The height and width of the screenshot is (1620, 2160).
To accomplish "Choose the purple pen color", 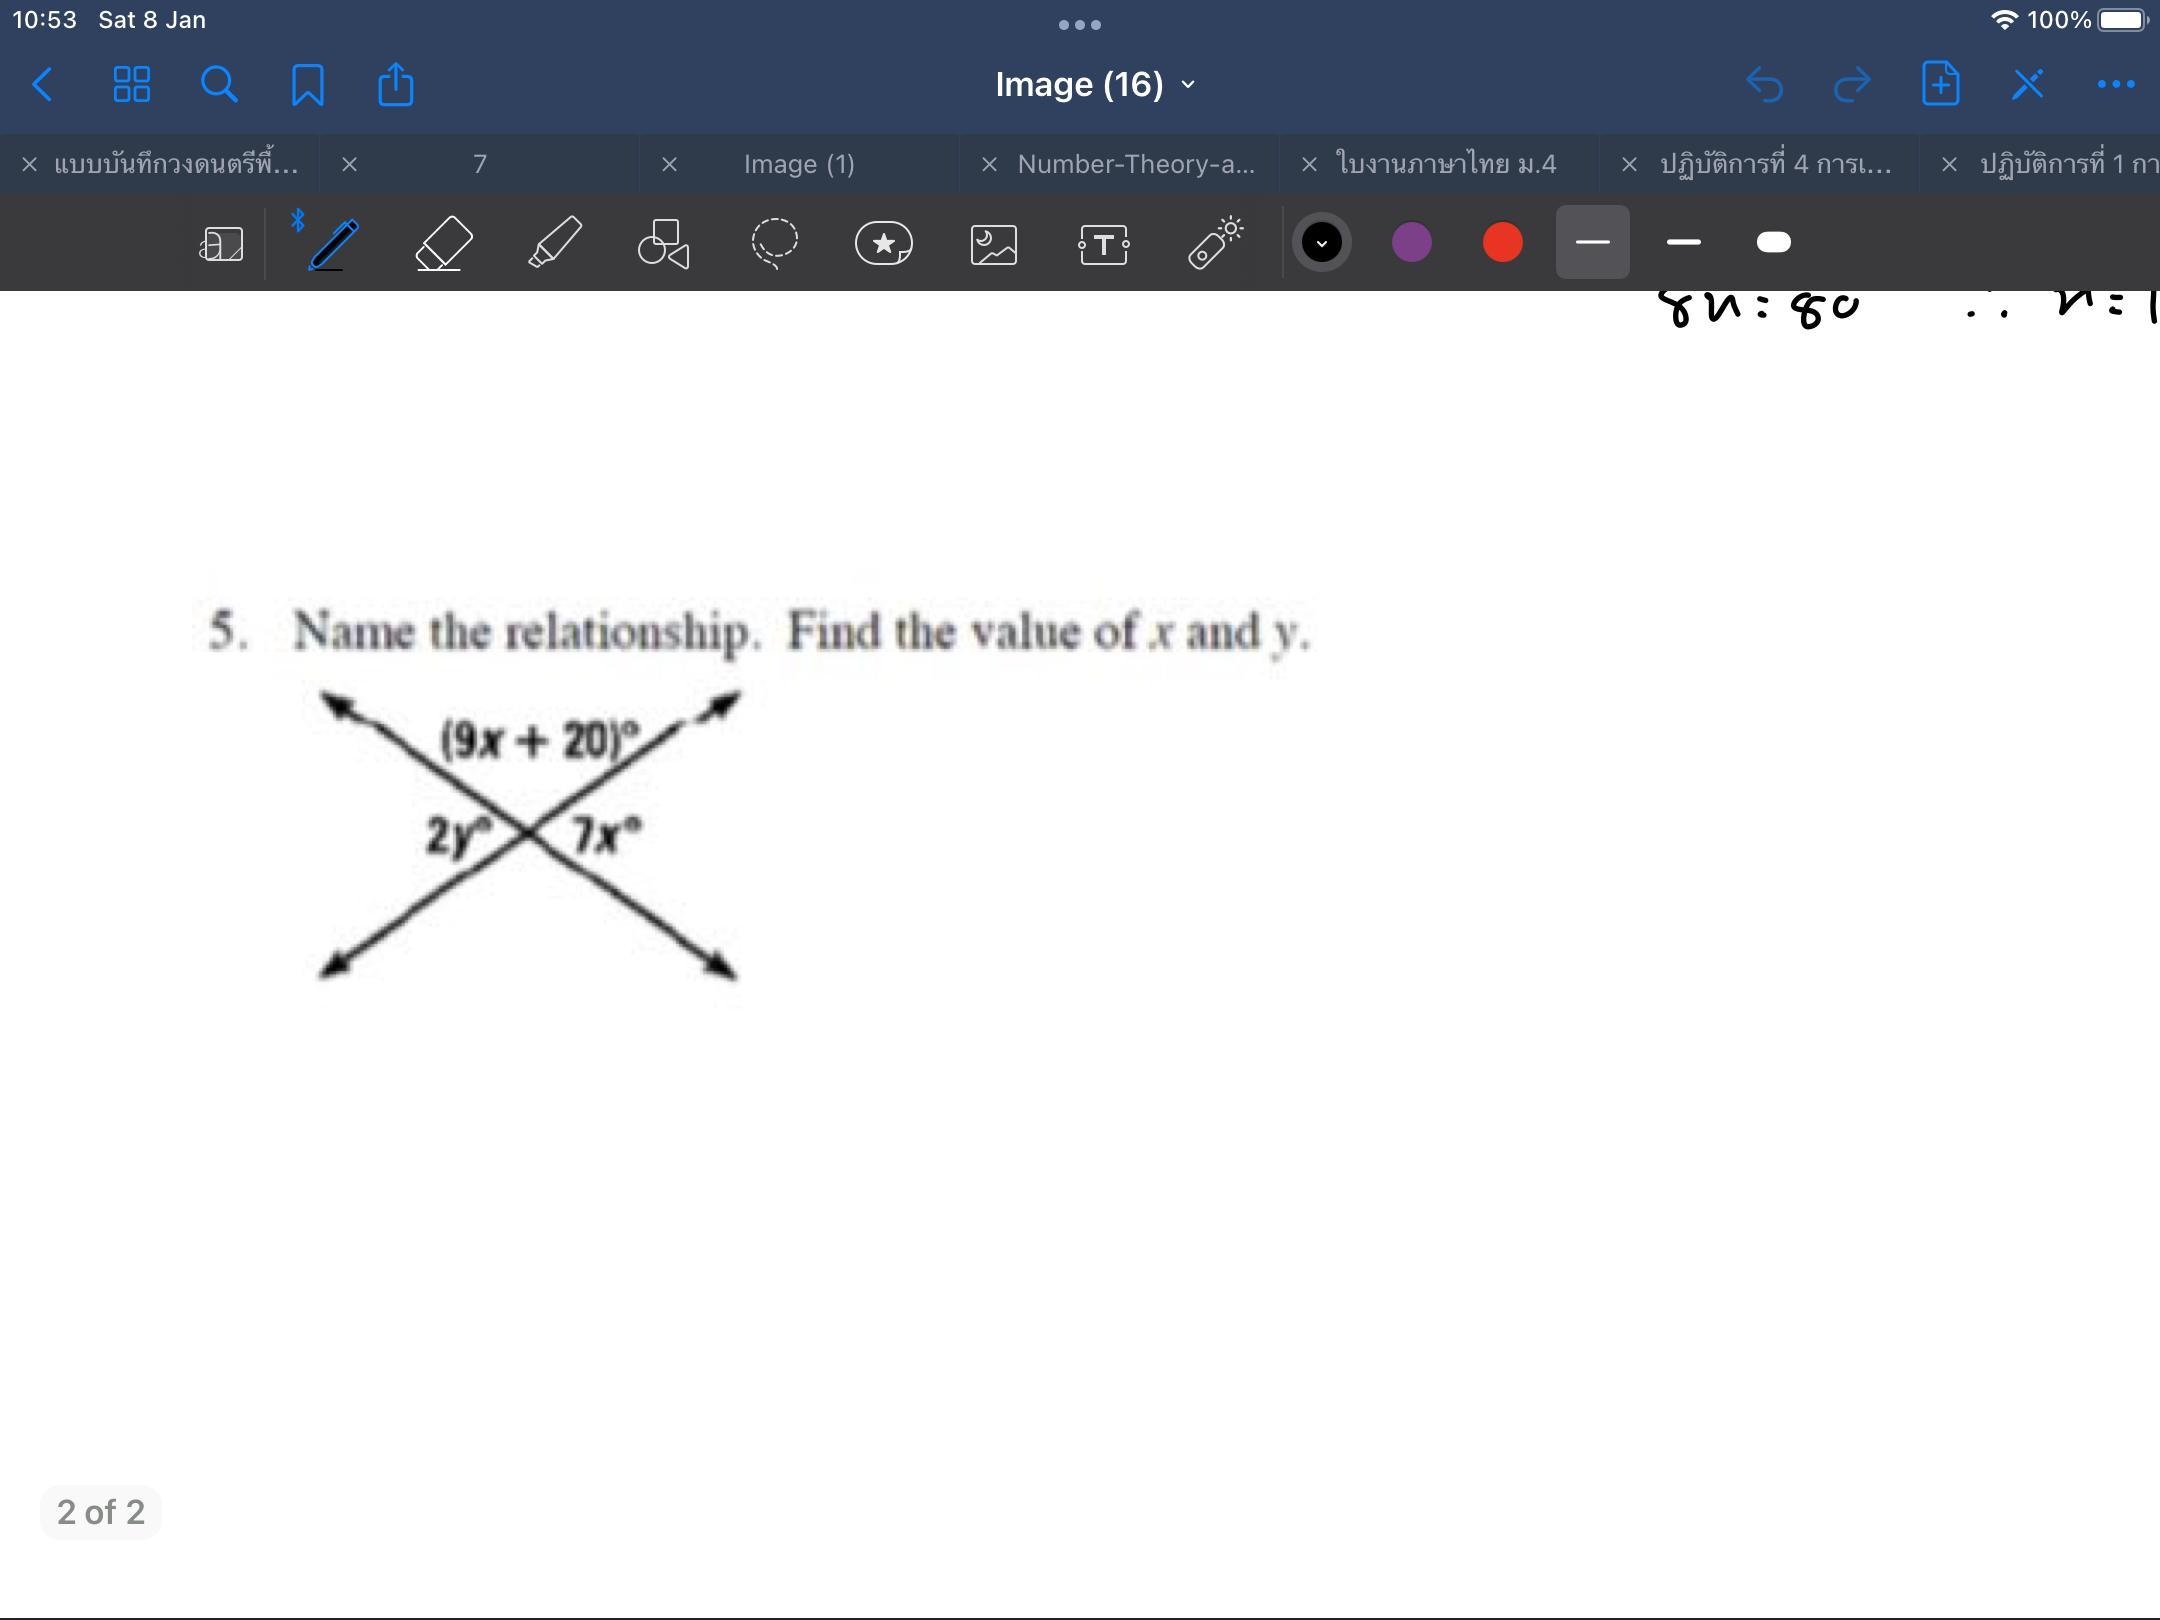I will click(x=1411, y=243).
